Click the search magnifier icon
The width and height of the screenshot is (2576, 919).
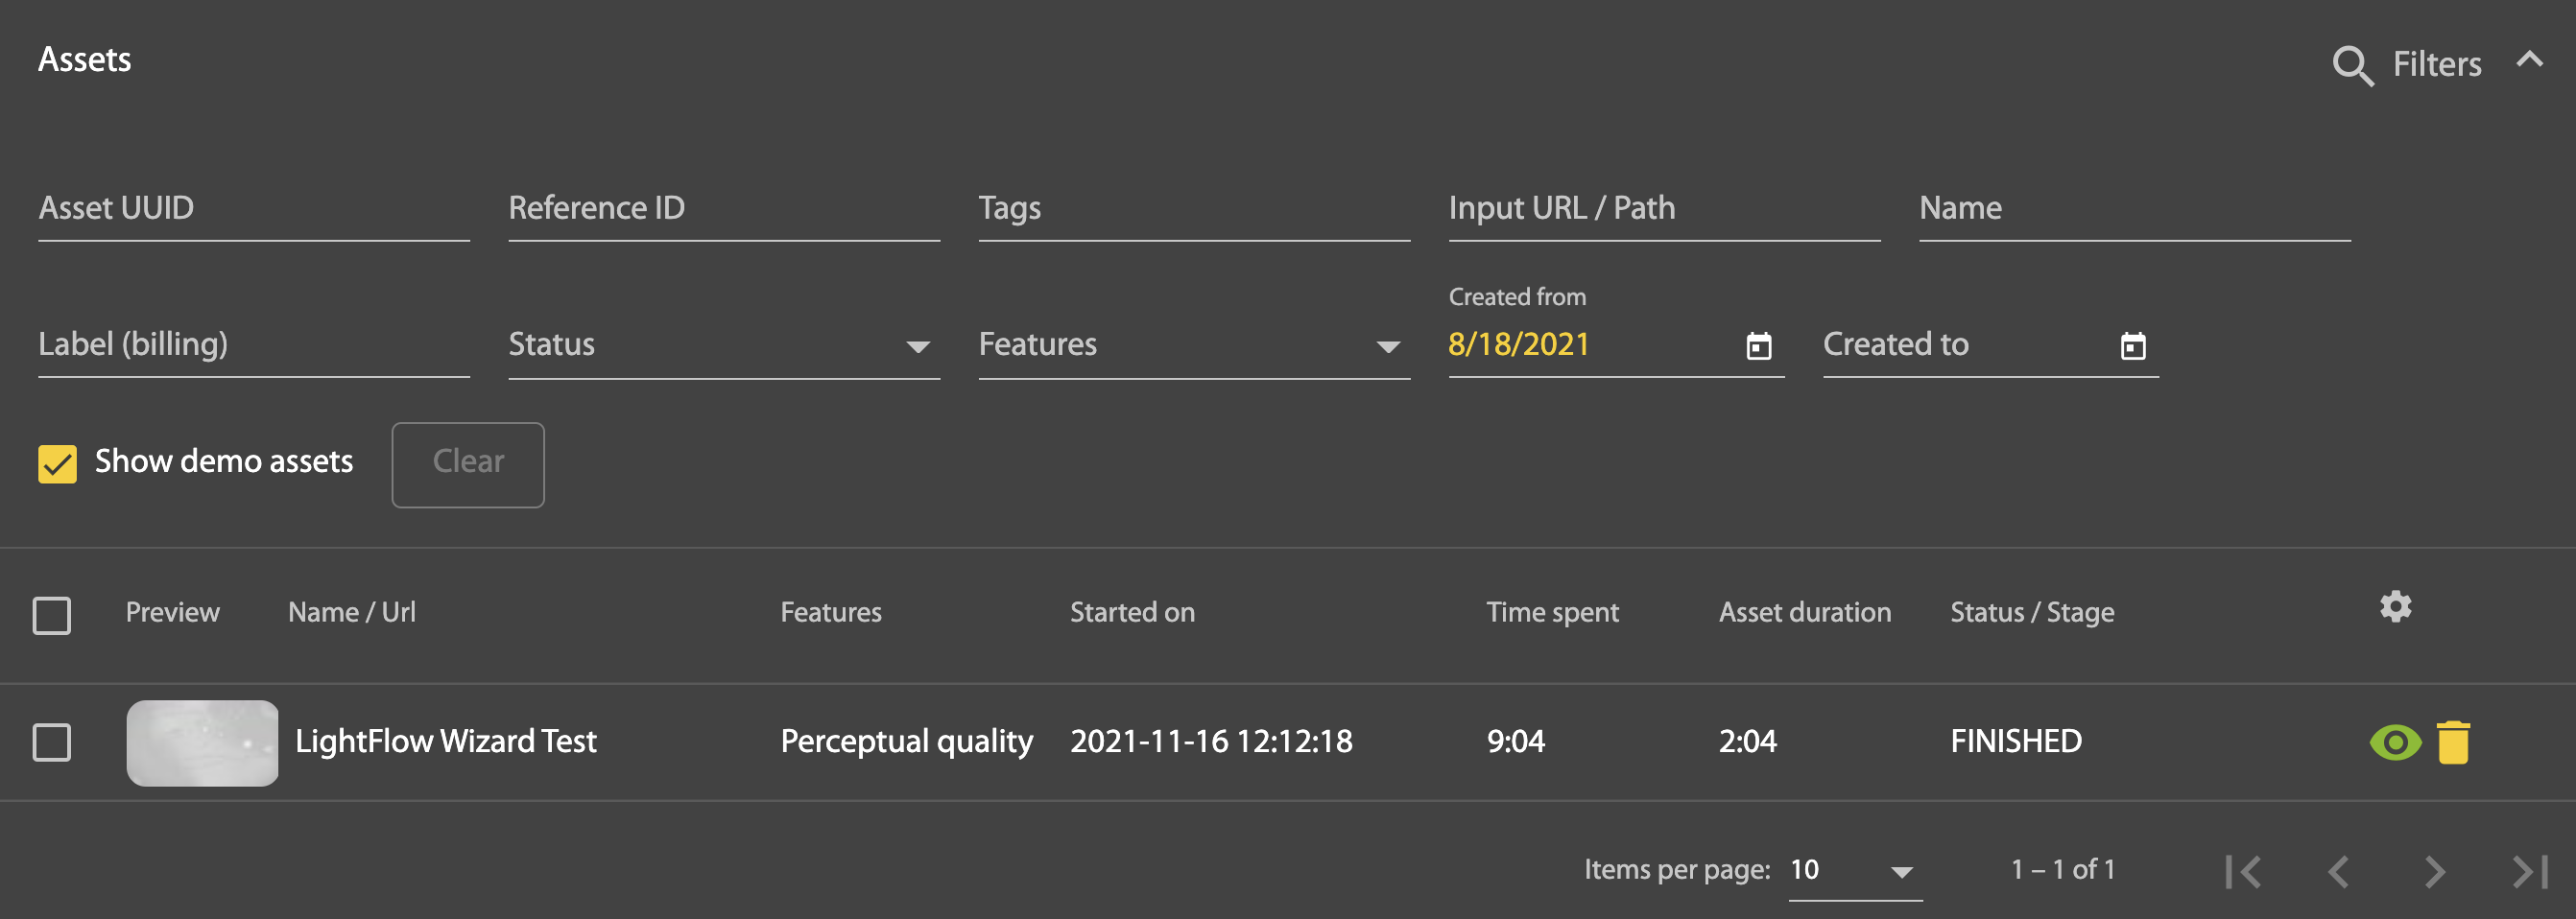click(2352, 66)
